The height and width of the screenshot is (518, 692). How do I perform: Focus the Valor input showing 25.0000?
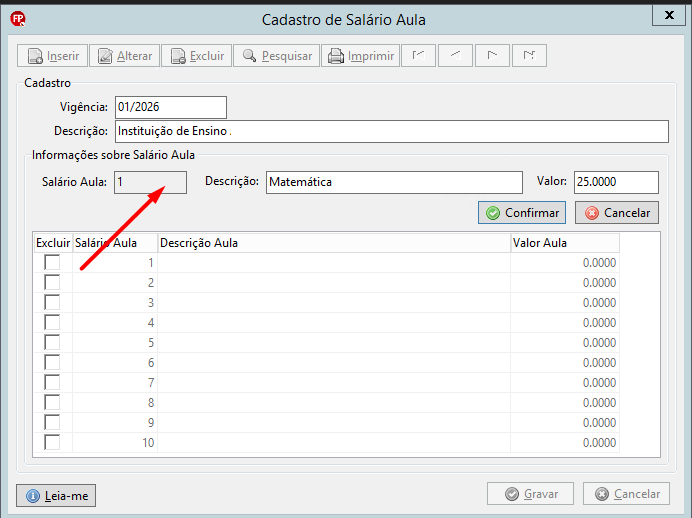(x=616, y=182)
